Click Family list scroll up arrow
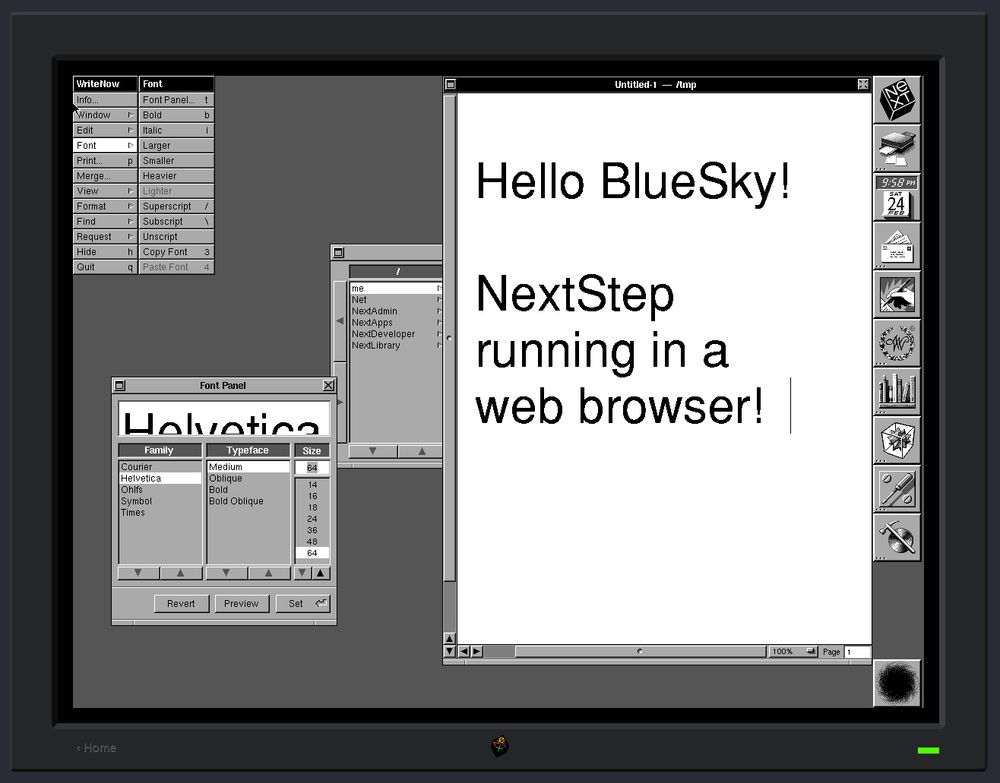Screen dimensions: 1000x783 (181, 573)
